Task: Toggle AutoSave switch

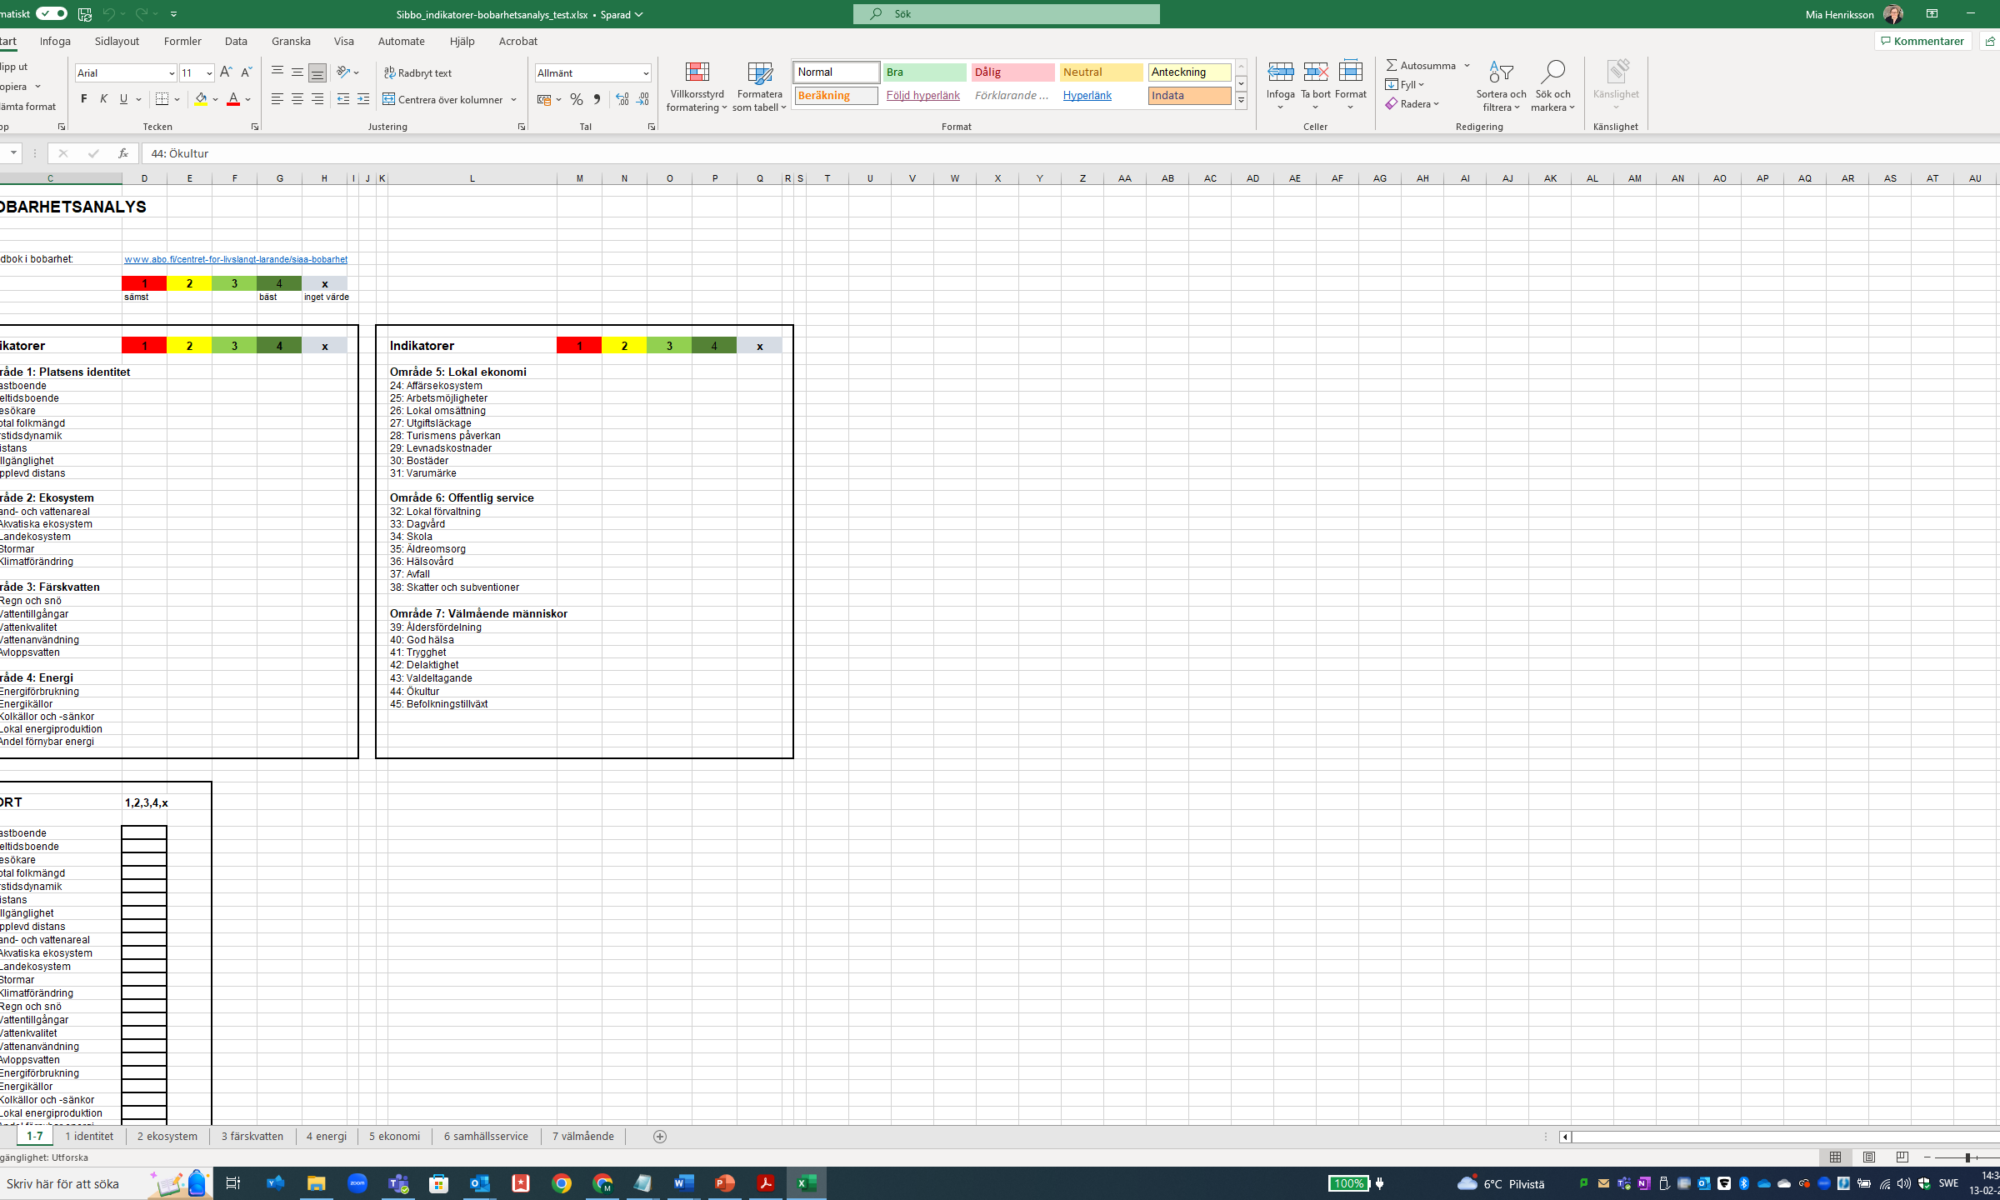Action: point(51,14)
